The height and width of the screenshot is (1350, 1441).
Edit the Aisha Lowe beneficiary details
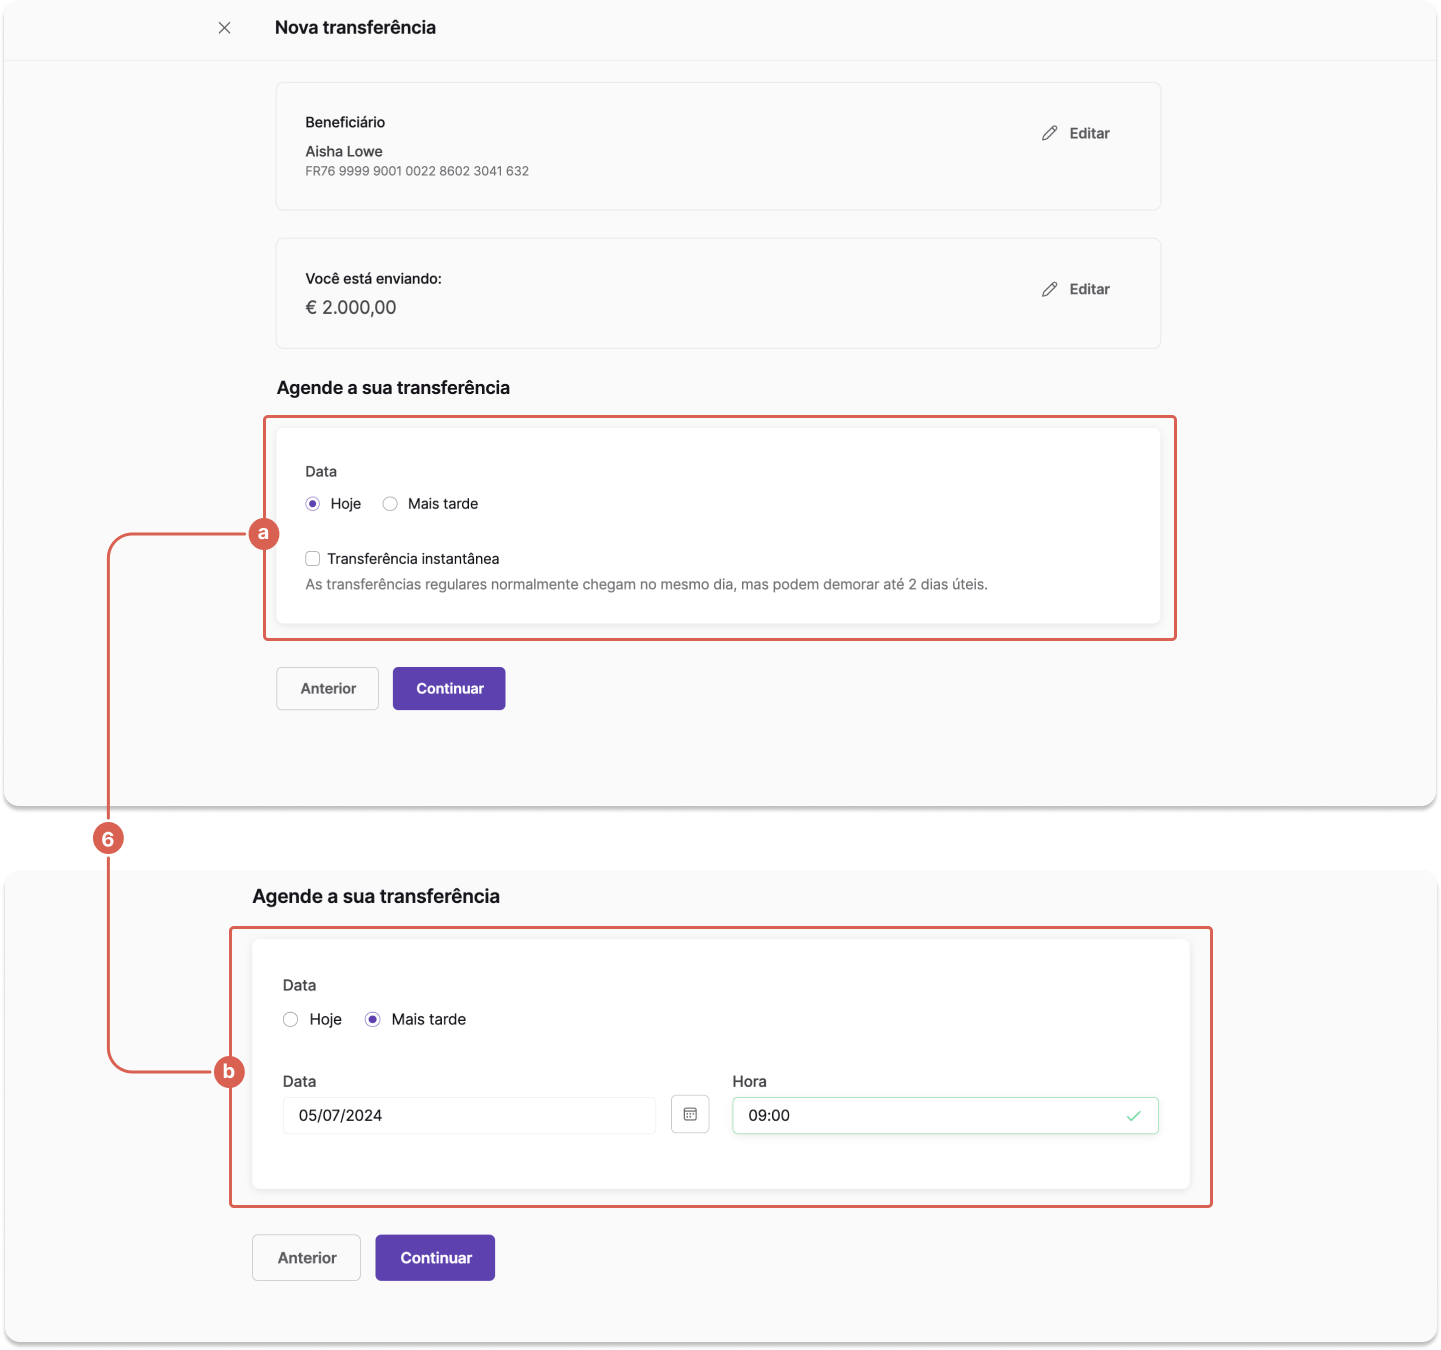tap(1076, 133)
